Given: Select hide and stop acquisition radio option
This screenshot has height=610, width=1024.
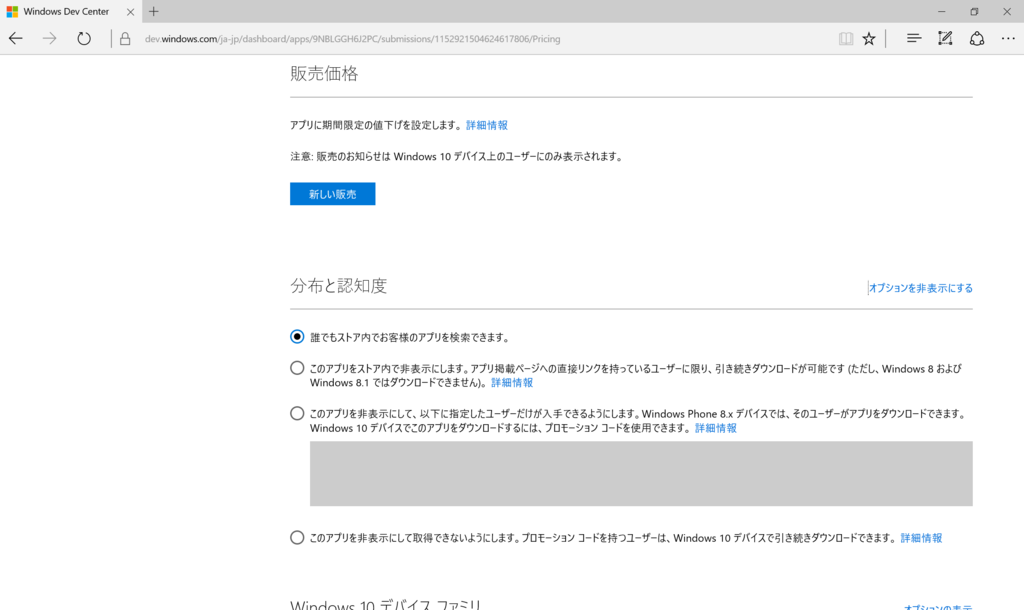Looking at the screenshot, I should tap(297, 538).
